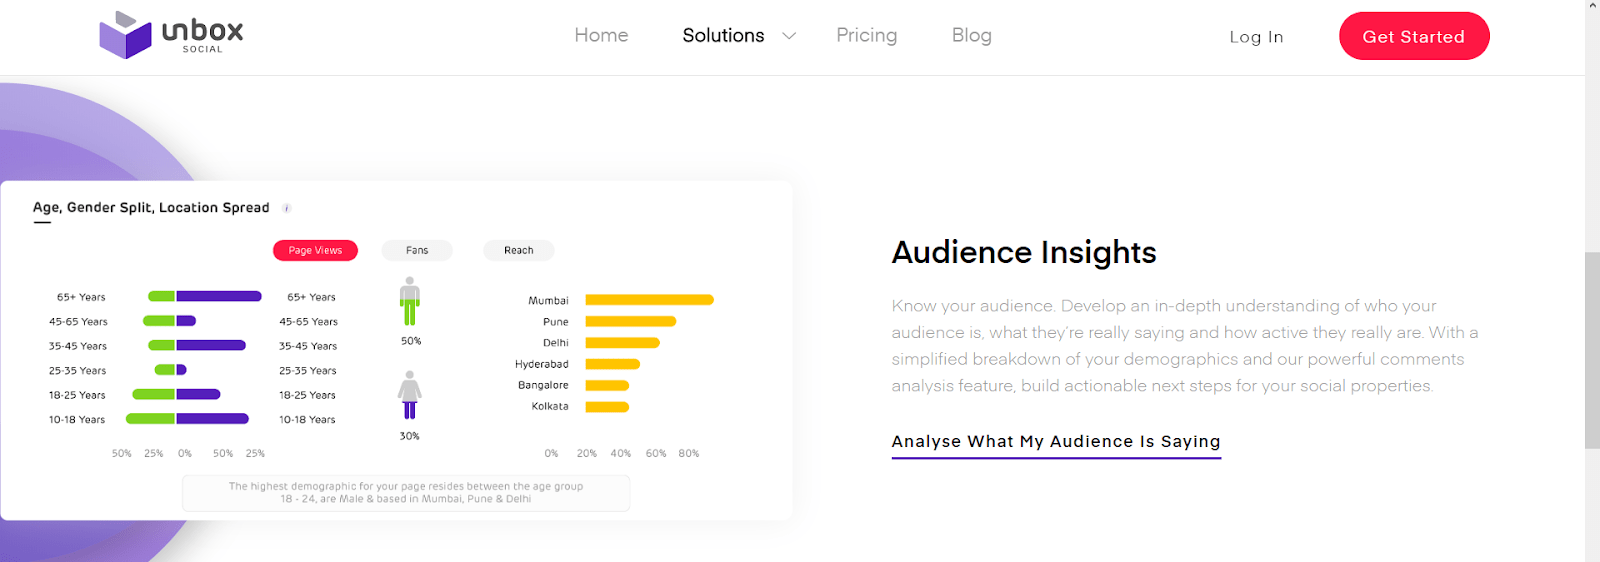Click the Log In link
The height and width of the screenshot is (562, 1600).
click(1256, 37)
